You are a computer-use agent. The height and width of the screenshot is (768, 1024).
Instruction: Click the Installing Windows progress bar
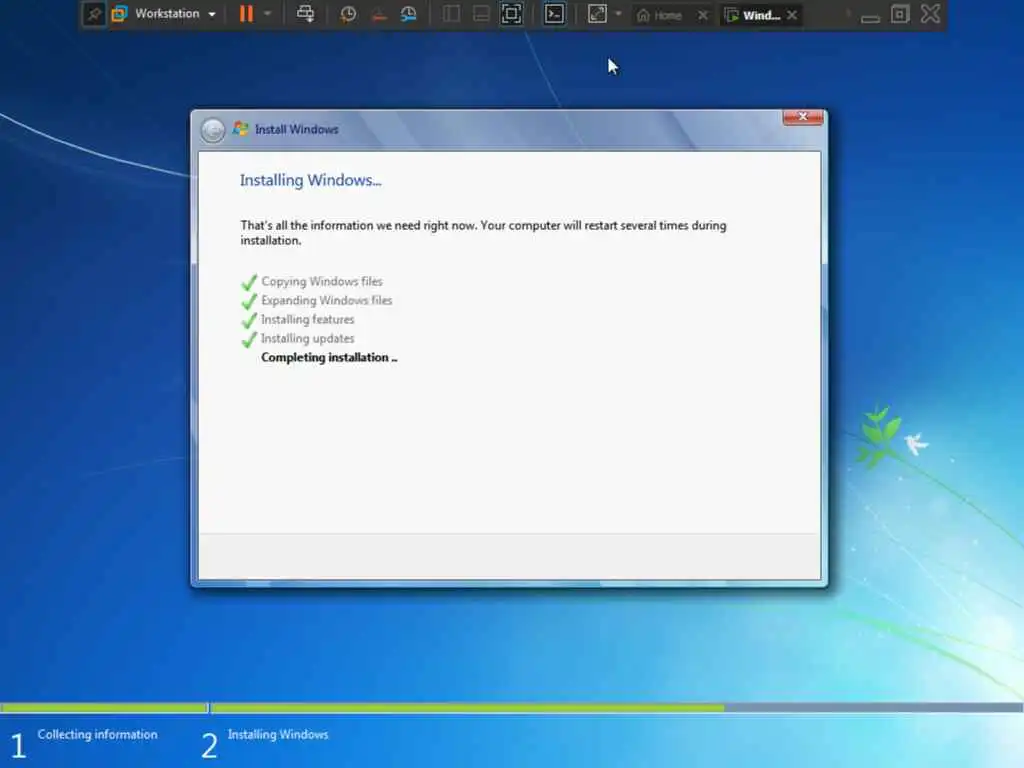pyautogui.click(x=616, y=708)
